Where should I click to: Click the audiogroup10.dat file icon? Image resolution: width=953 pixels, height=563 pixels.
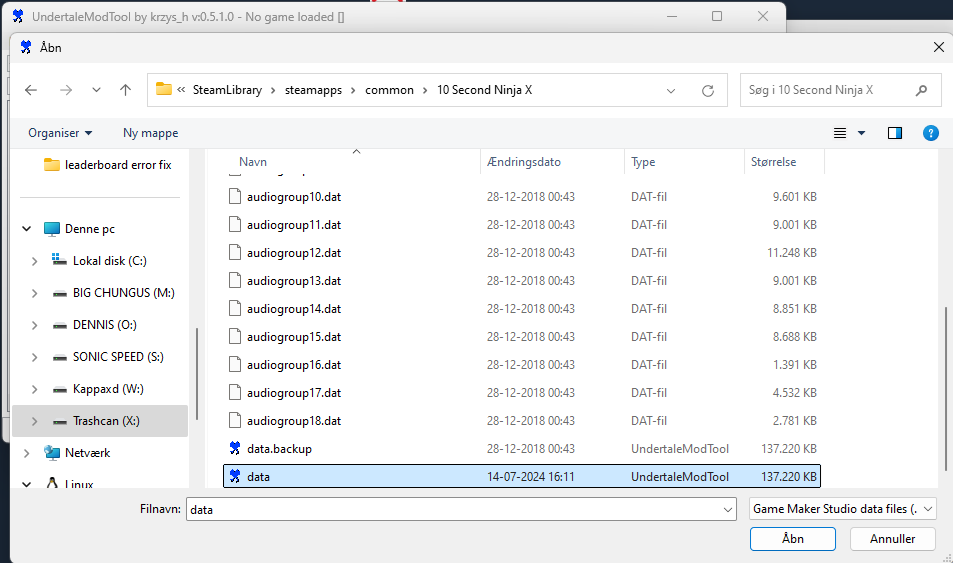point(235,196)
